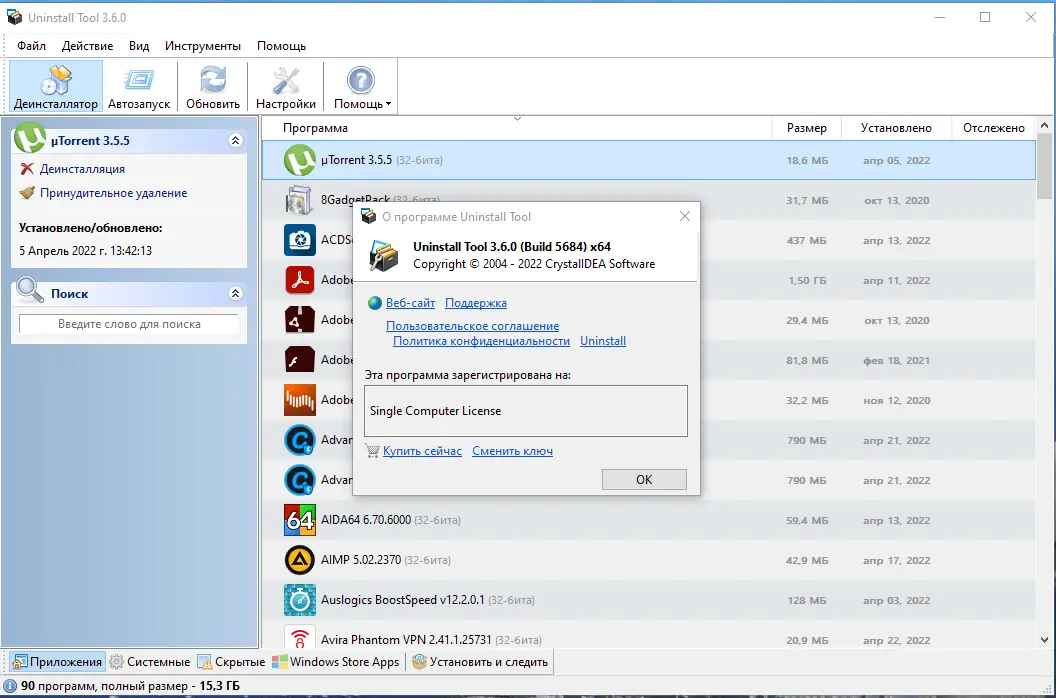
Task: Open the Деинсталлятор toolbar icon
Action: [x=56, y=80]
